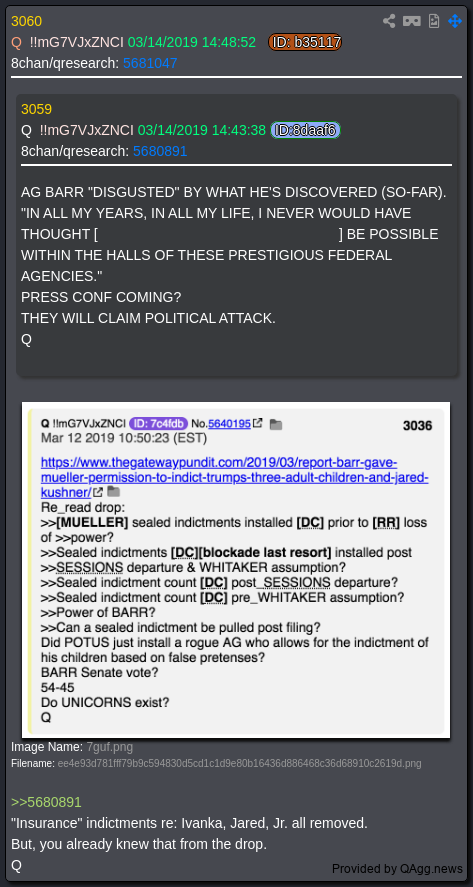Screen dimensions: 473x887
Task: Click the >>5680891 reply reference
Action: coord(46,802)
